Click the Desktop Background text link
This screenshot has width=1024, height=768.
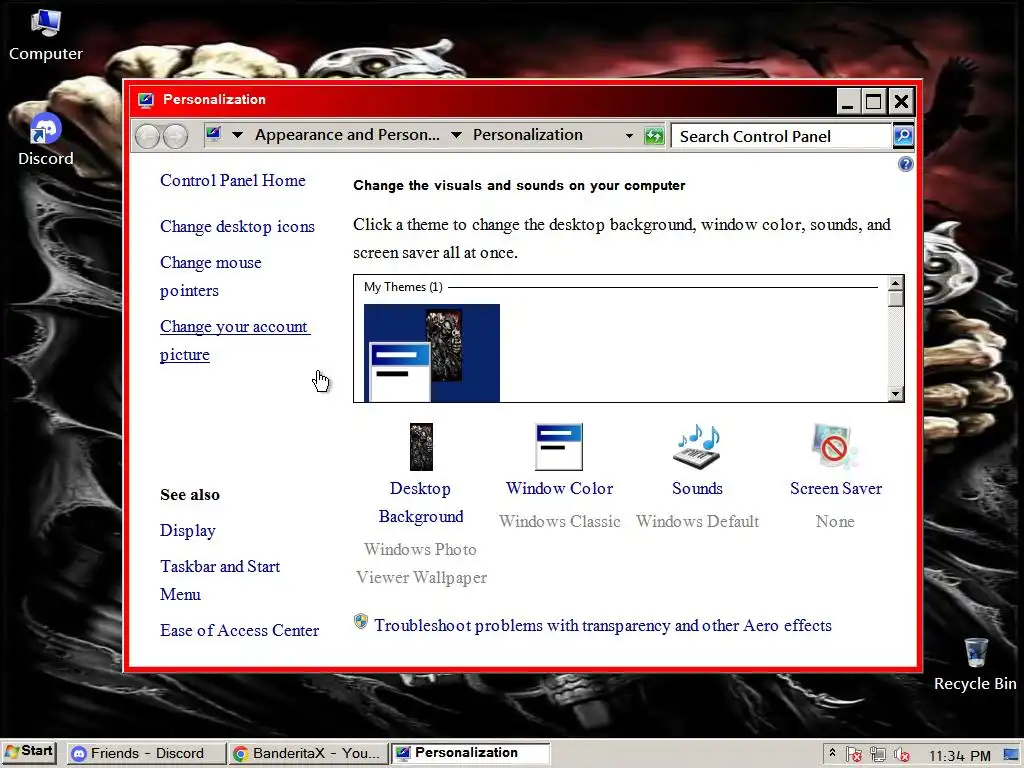[x=421, y=502]
